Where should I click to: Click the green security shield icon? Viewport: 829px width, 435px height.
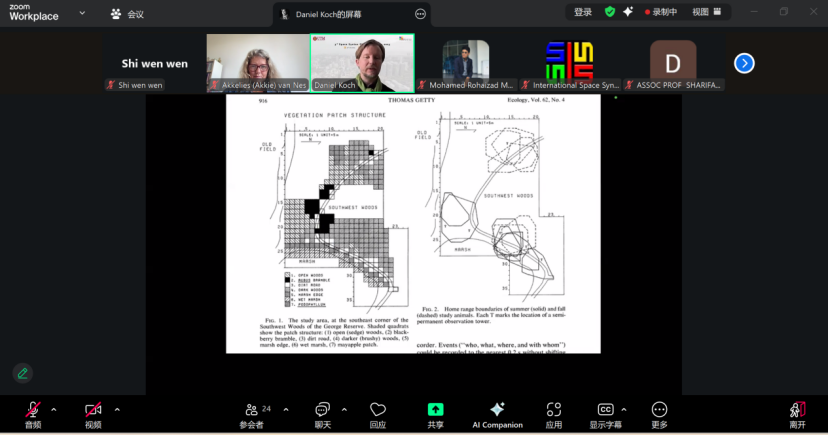tap(610, 12)
